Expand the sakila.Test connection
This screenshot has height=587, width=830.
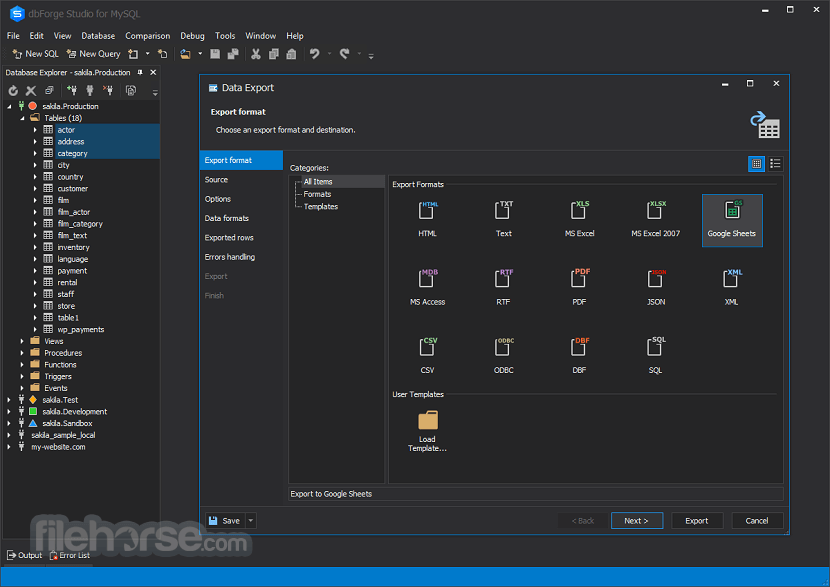click(9, 400)
